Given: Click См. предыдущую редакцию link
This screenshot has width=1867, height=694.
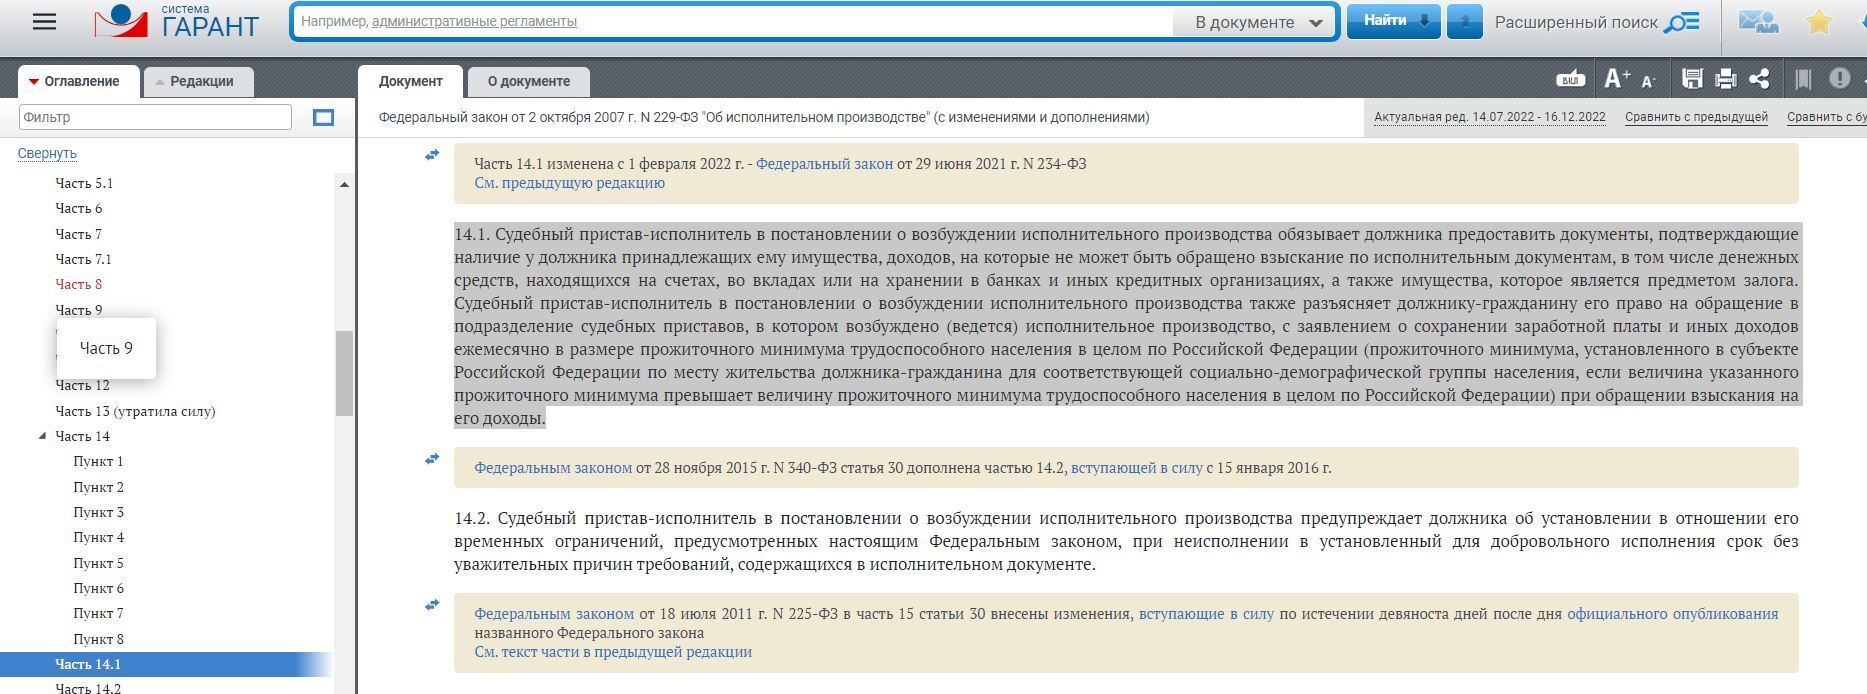Looking at the screenshot, I should (x=569, y=183).
